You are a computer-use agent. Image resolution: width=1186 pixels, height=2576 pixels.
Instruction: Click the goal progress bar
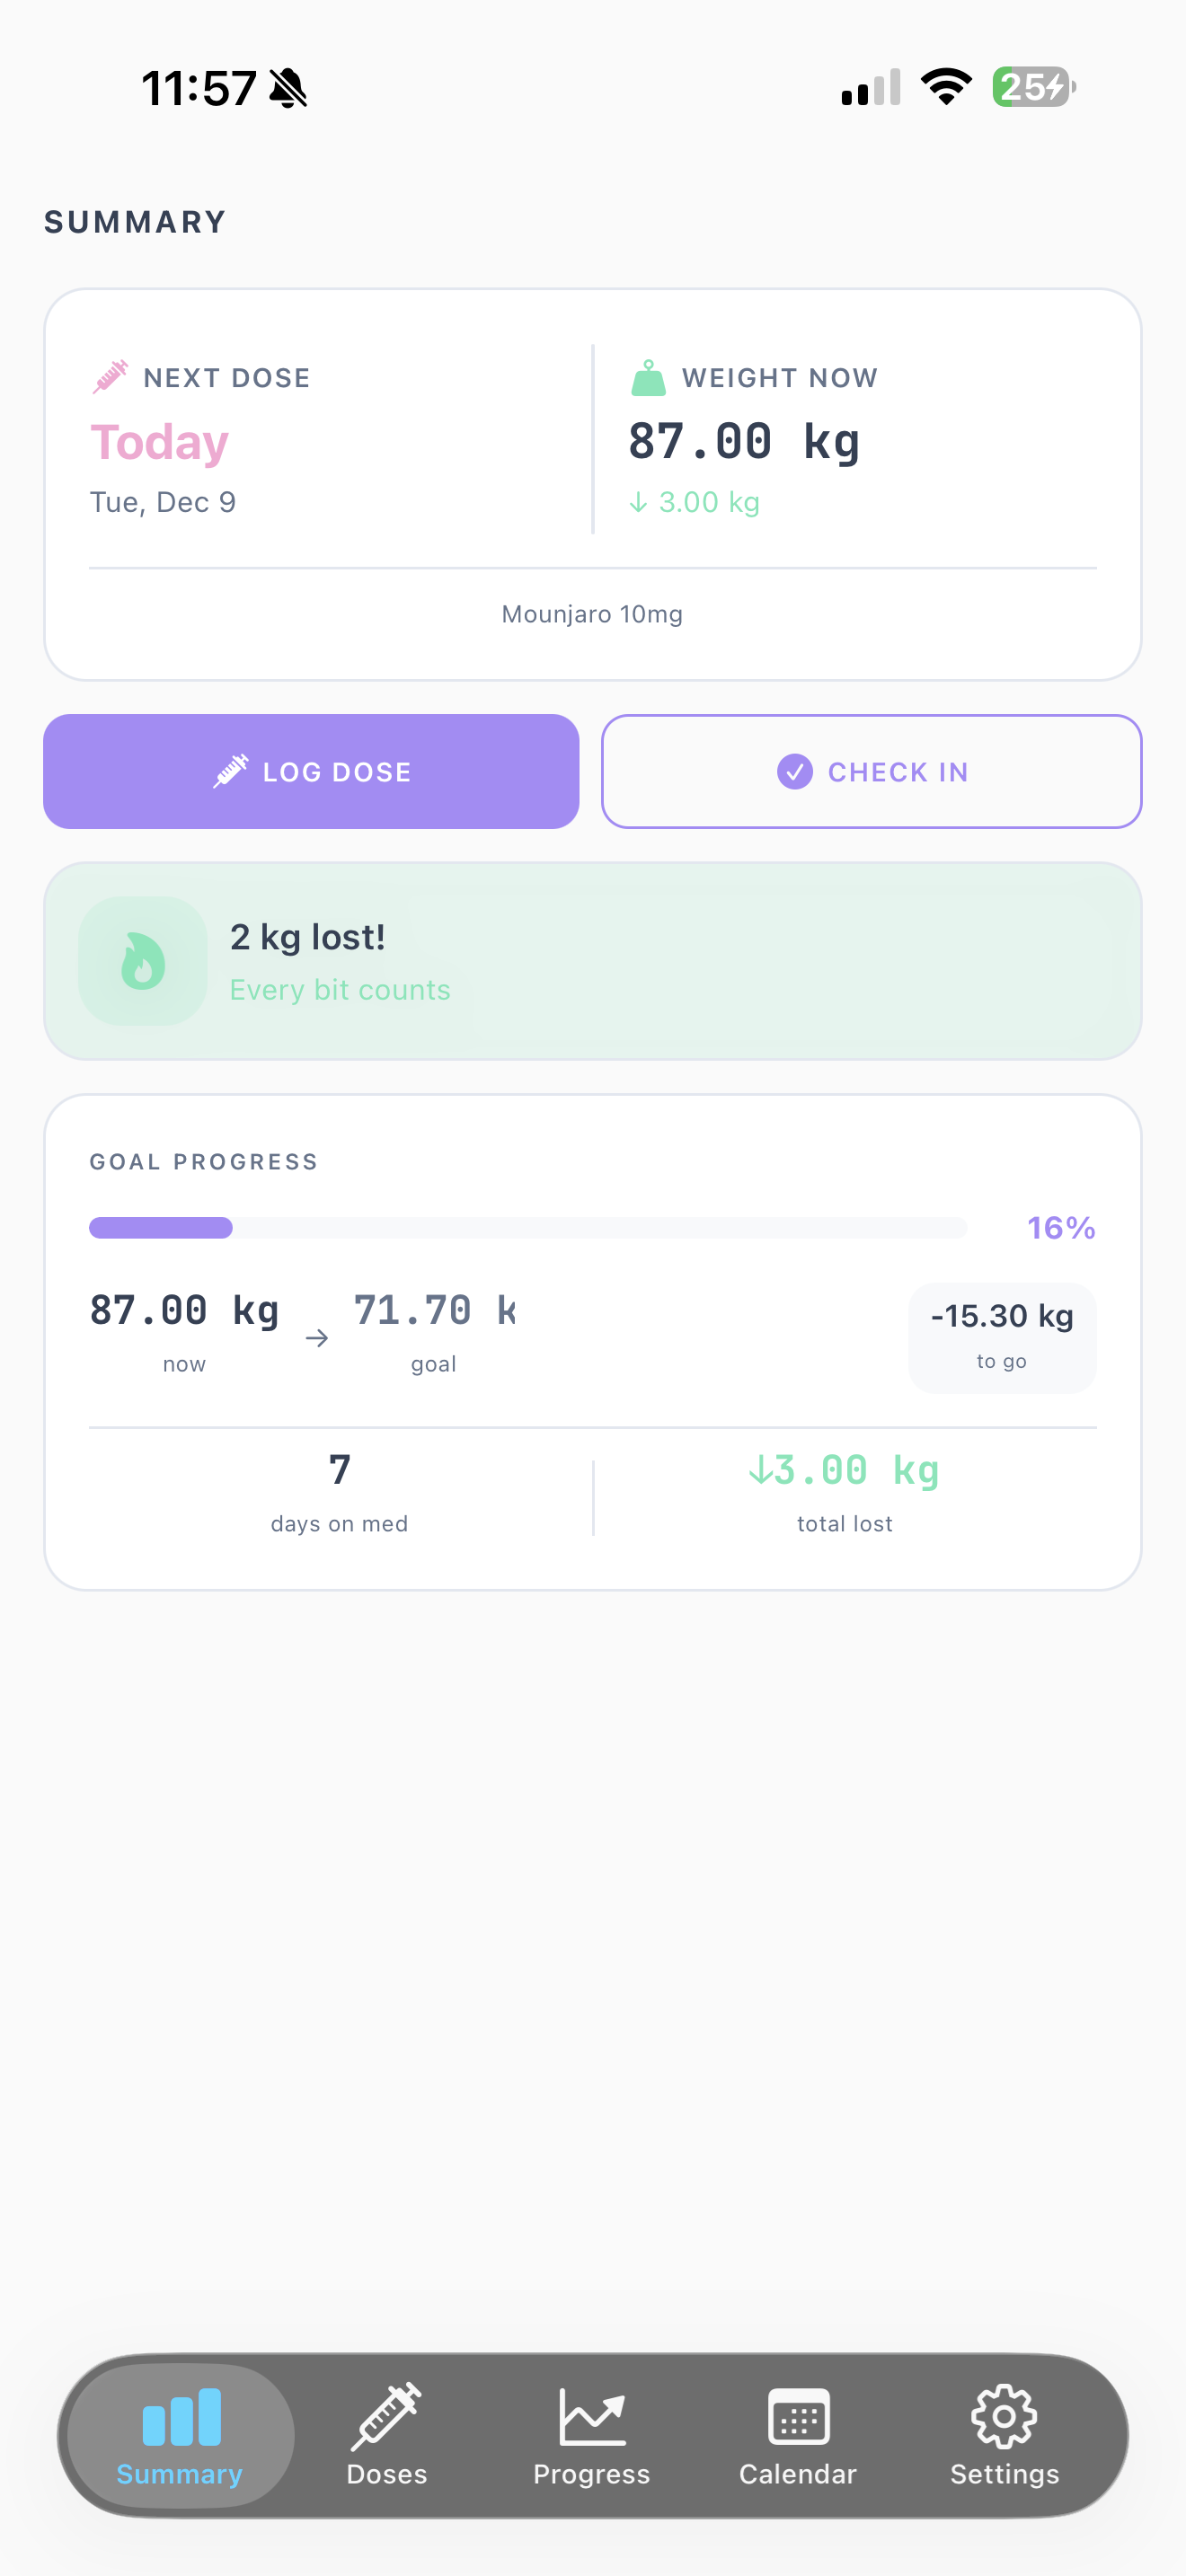[x=527, y=1227]
